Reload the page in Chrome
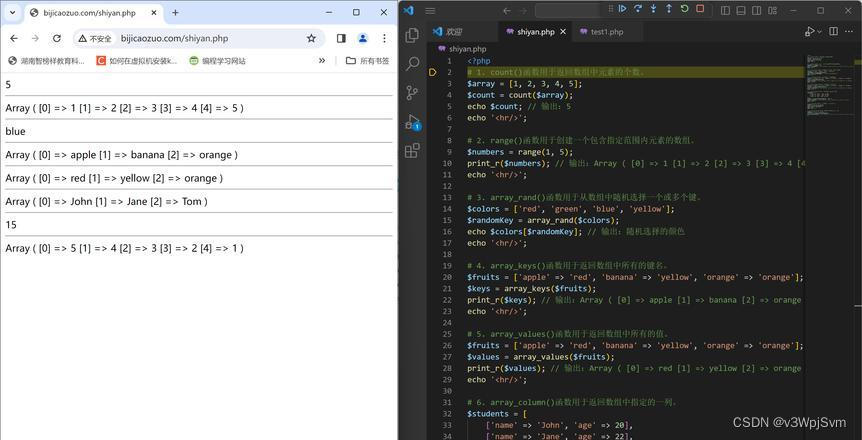 (57, 38)
